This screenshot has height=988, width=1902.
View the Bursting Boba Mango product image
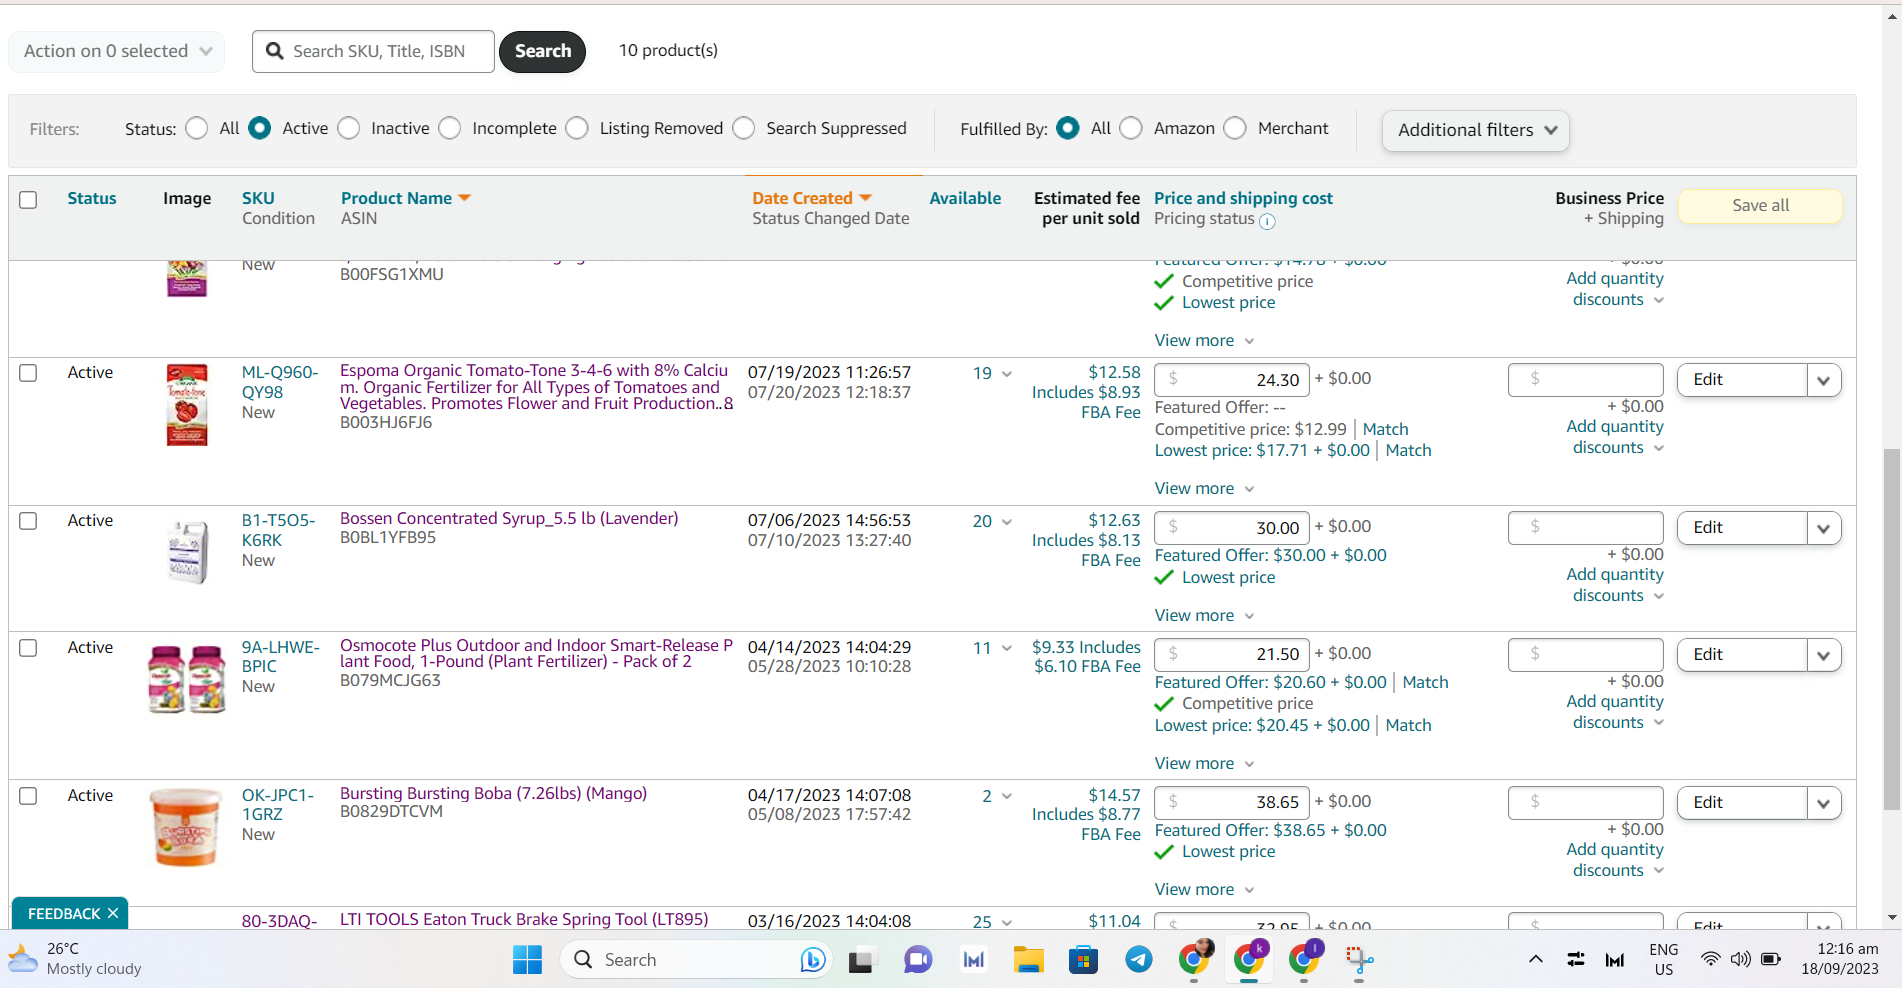coord(186,826)
